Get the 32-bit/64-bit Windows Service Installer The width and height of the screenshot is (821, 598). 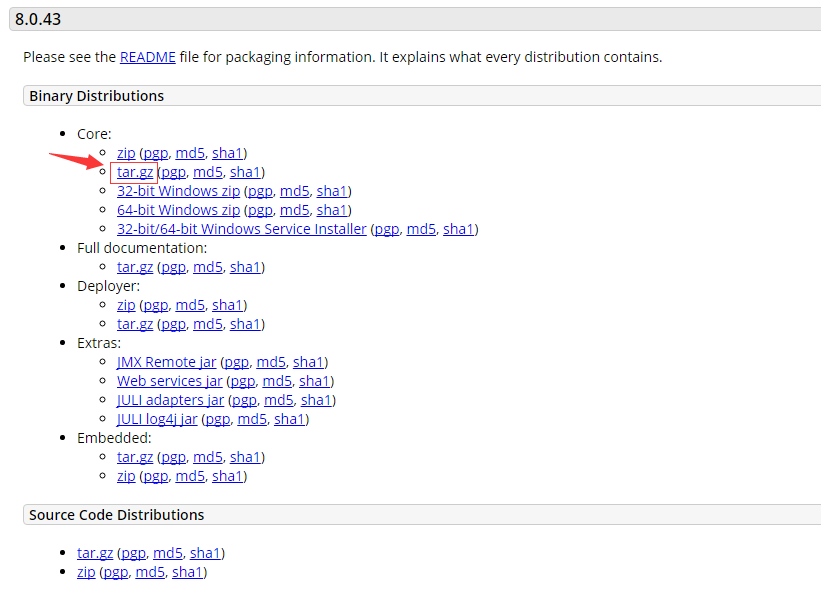tap(241, 229)
